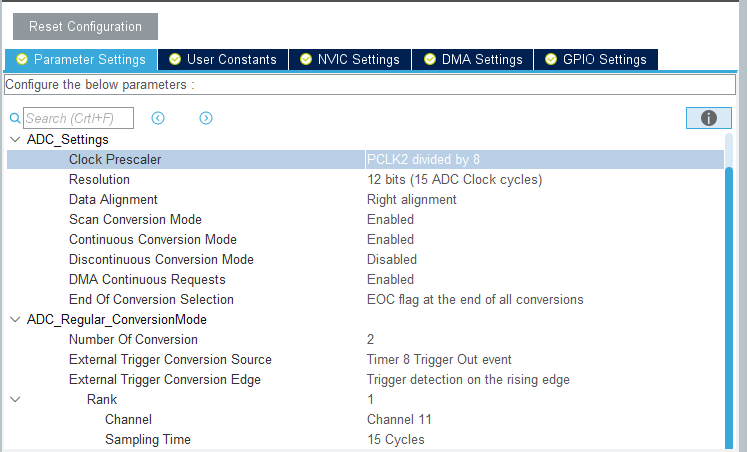Go to next search result arrow
The image size is (748, 452).
point(206,118)
